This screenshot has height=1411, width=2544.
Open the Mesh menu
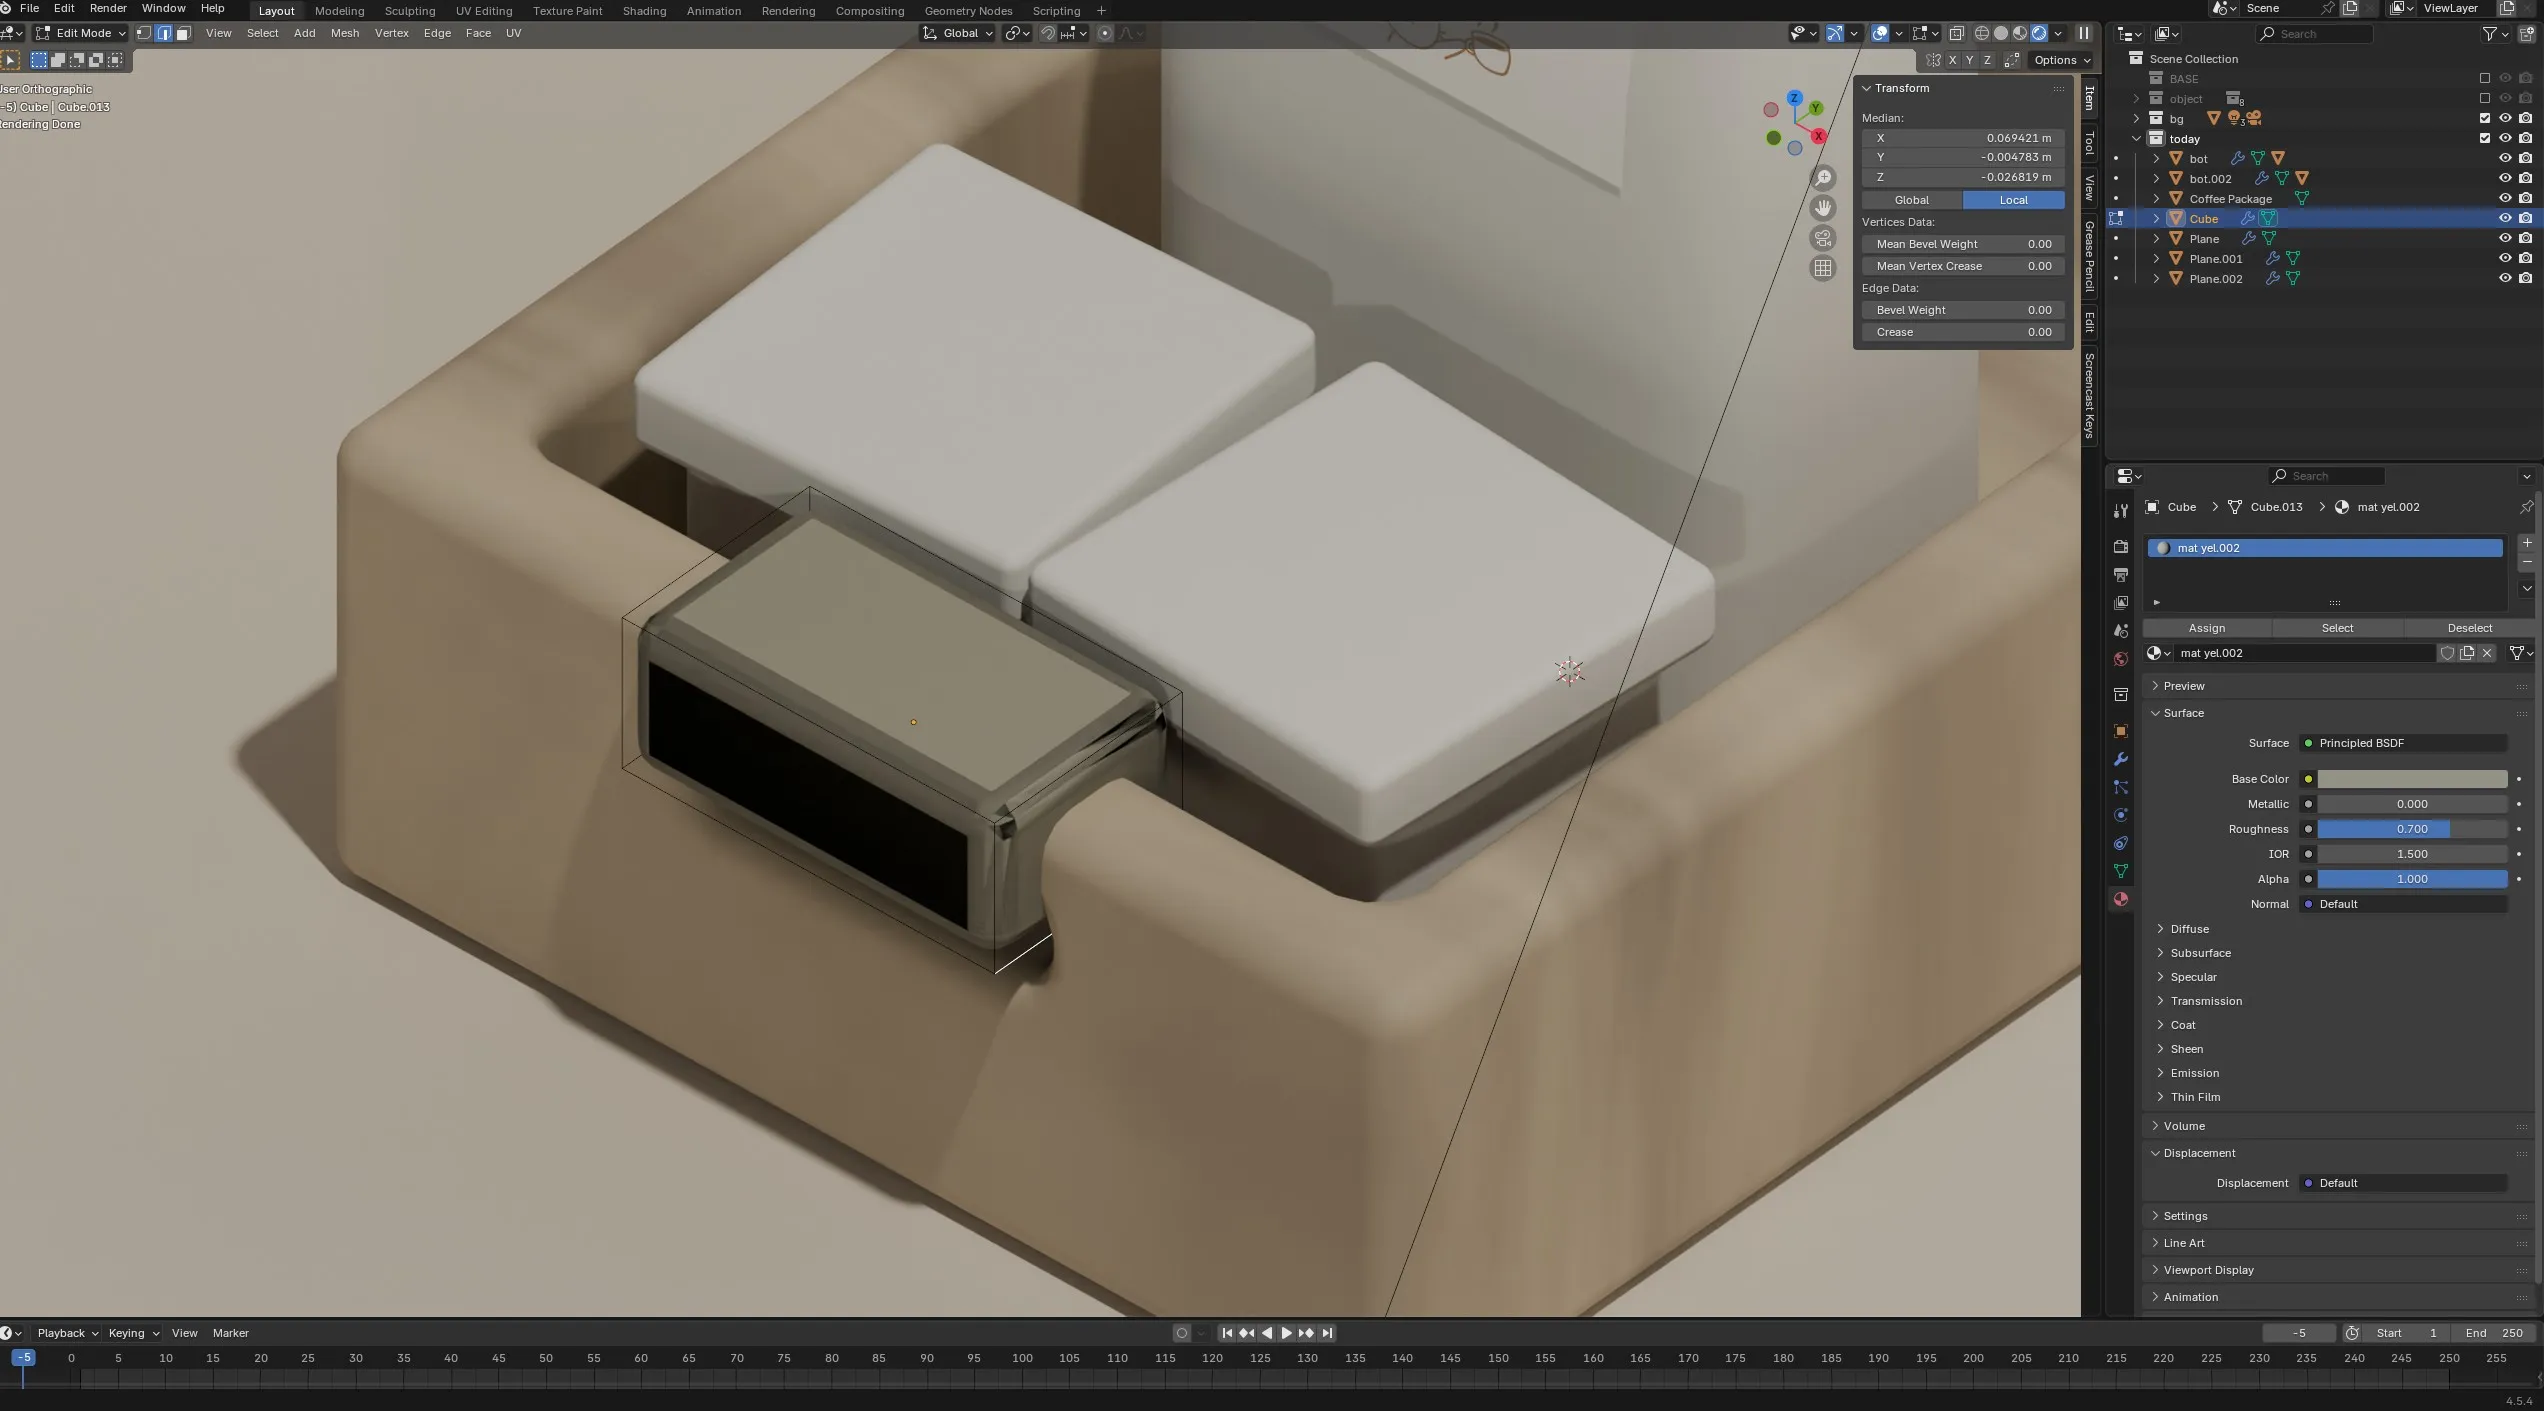[x=344, y=33]
